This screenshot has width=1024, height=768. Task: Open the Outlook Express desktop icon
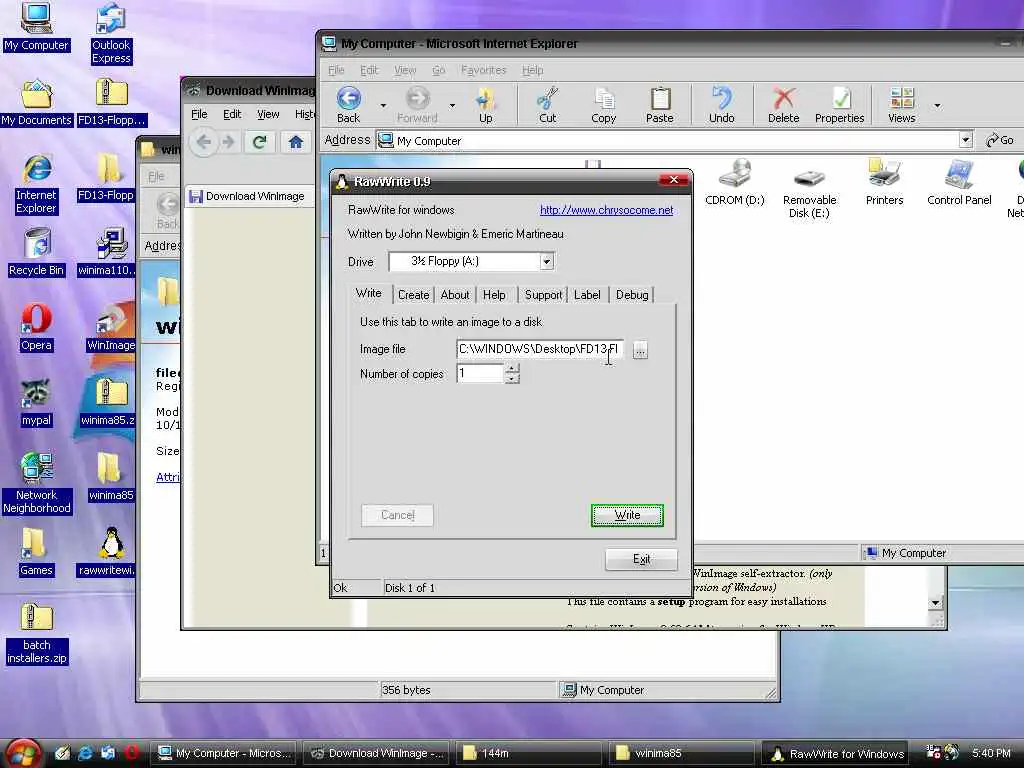111,33
